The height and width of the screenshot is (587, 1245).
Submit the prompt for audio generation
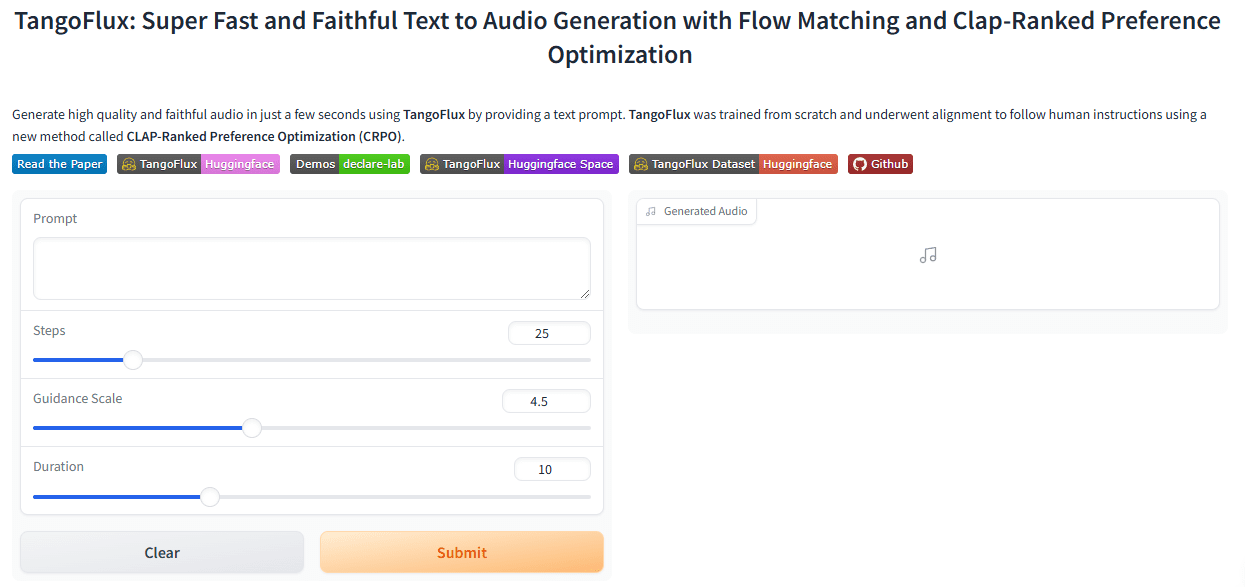click(462, 552)
